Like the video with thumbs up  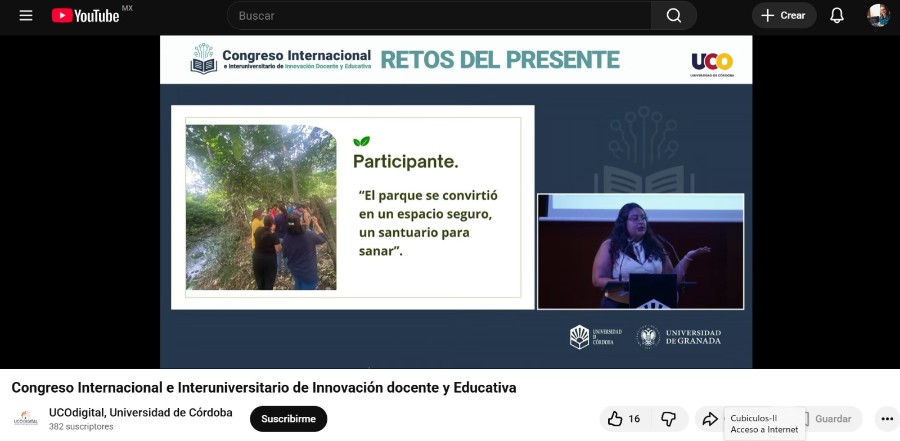click(x=624, y=419)
